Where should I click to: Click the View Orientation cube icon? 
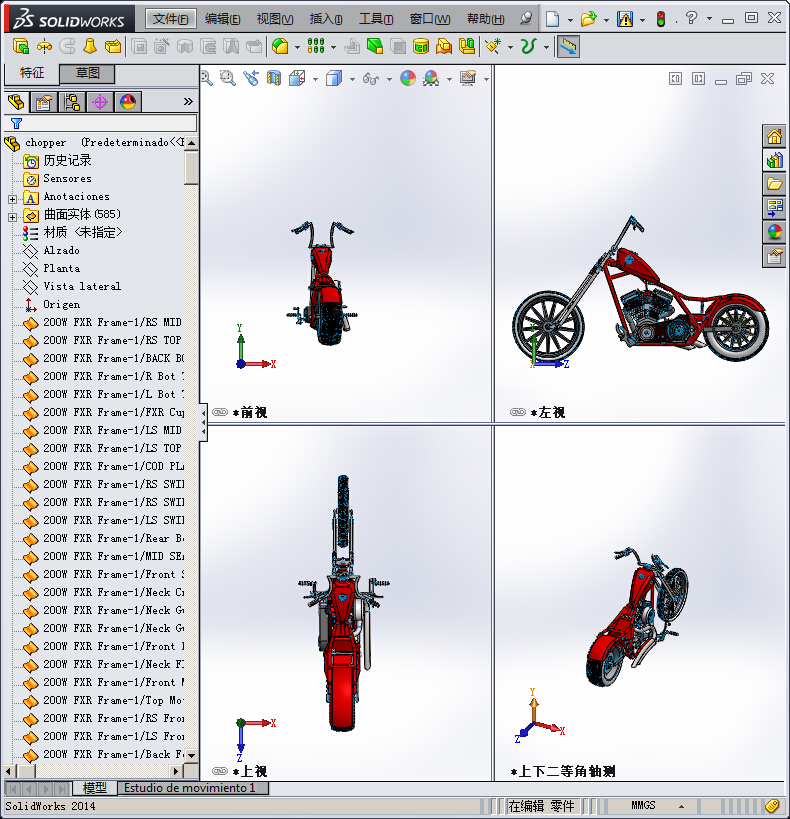pyautogui.click(x=297, y=78)
